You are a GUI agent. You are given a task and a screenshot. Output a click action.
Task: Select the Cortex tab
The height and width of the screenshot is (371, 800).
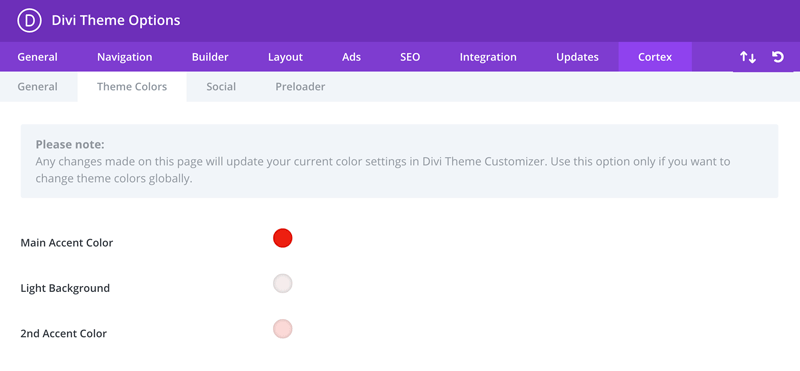tap(655, 57)
